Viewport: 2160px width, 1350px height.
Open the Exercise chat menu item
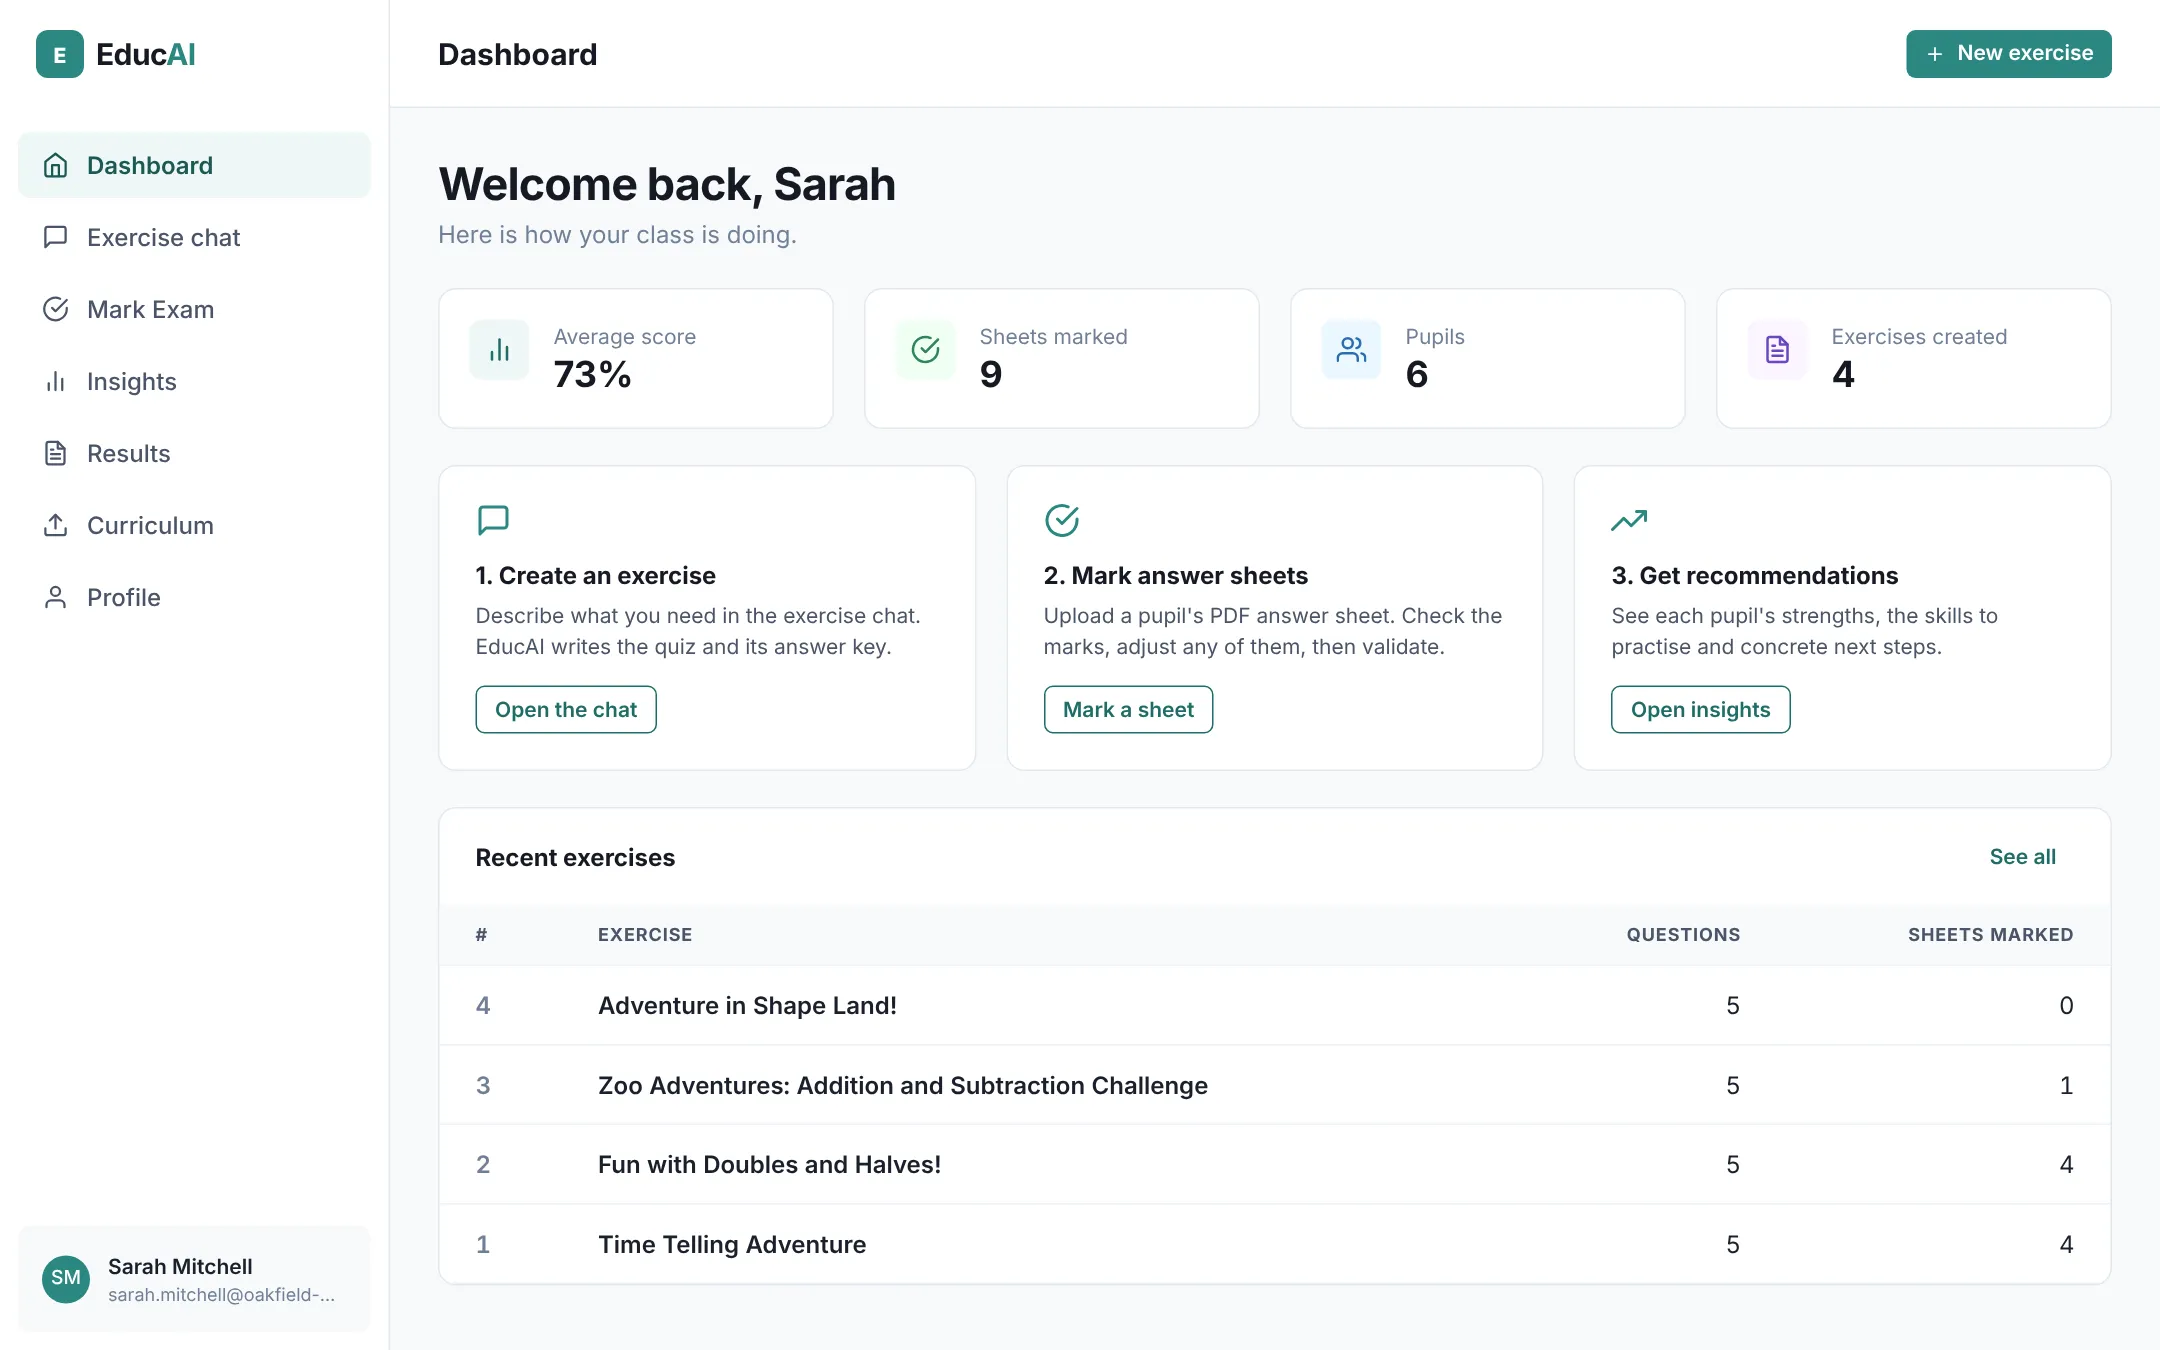(194, 237)
